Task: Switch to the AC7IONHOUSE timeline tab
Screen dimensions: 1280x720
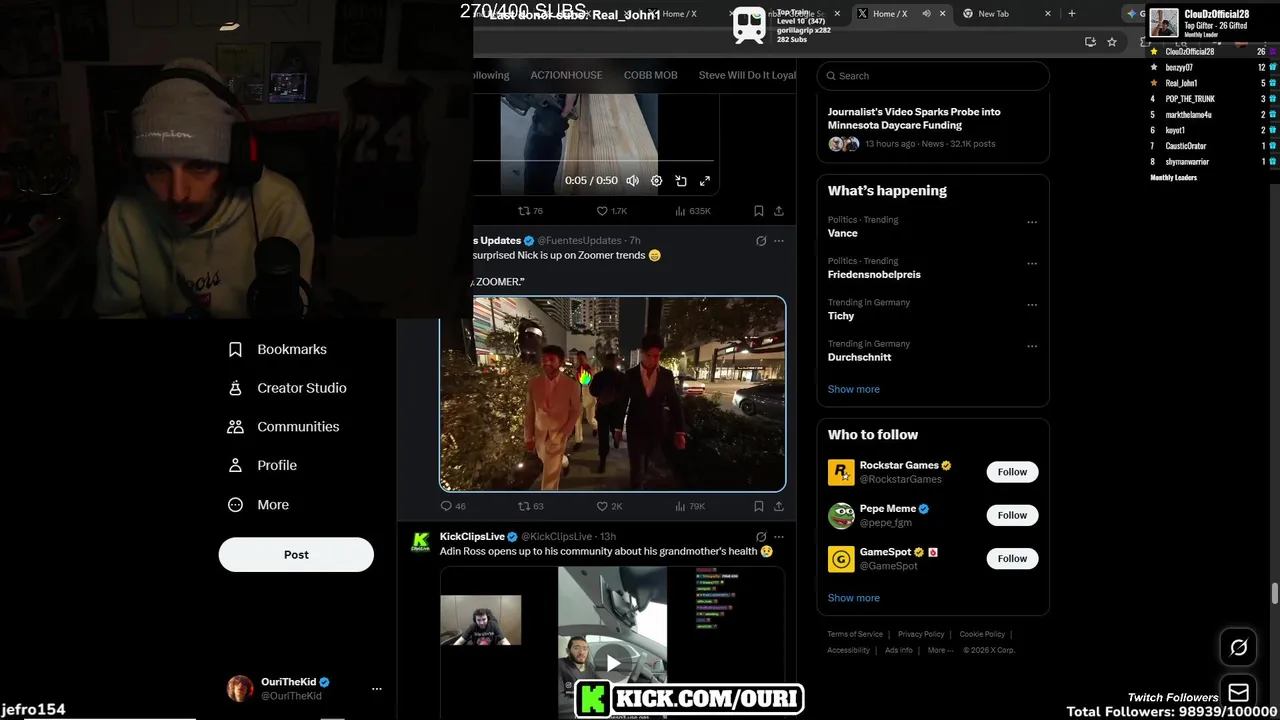Action: click(x=566, y=75)
